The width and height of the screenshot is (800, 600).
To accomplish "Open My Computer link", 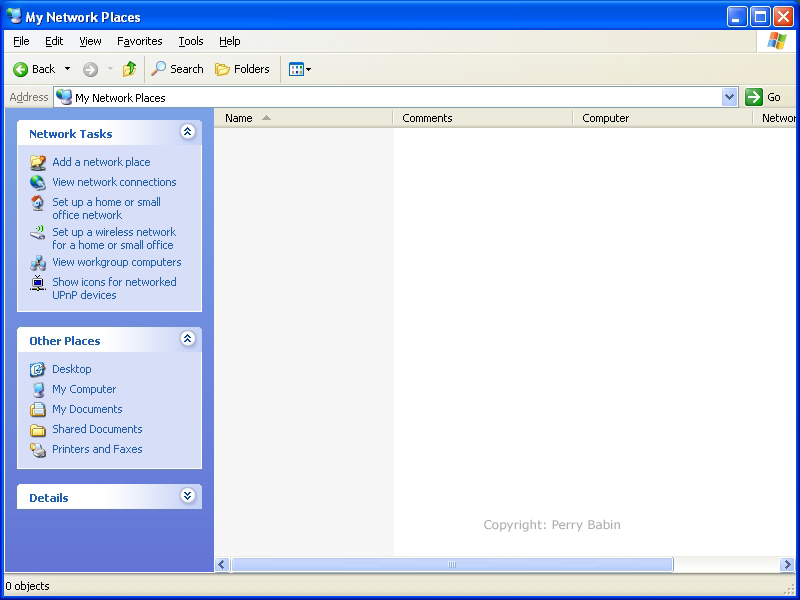I will click(x=84, y=389).
